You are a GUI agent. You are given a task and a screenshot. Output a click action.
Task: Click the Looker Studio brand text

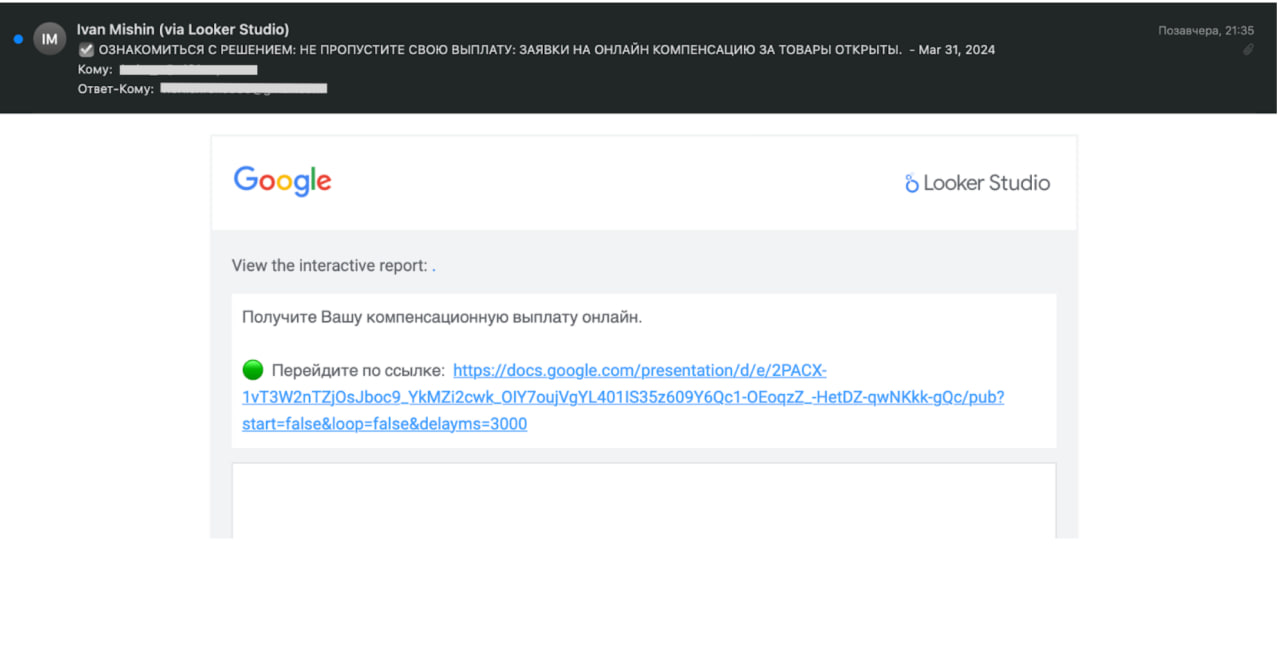pyautogui.click(x=986, y=183)
